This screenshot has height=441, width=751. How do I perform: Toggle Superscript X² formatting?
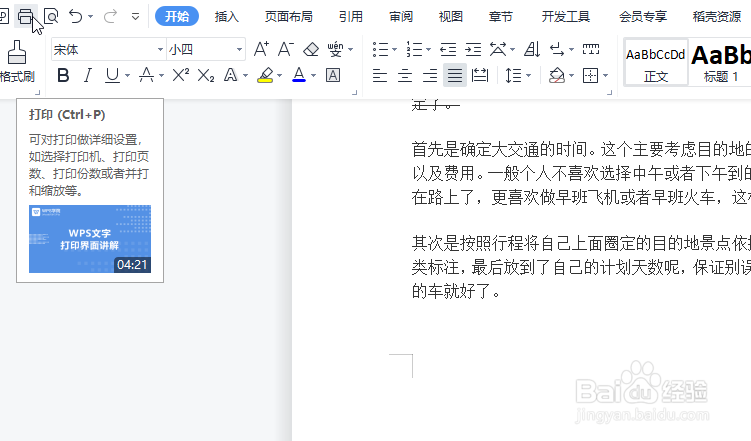(x=181, y=75)
